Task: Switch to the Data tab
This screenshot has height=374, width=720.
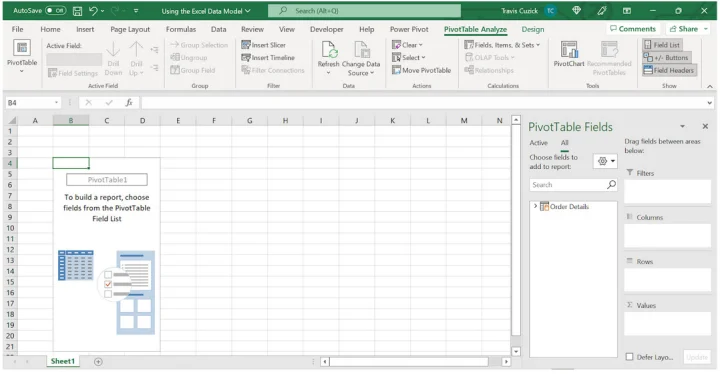Action: tap(218, 29)
